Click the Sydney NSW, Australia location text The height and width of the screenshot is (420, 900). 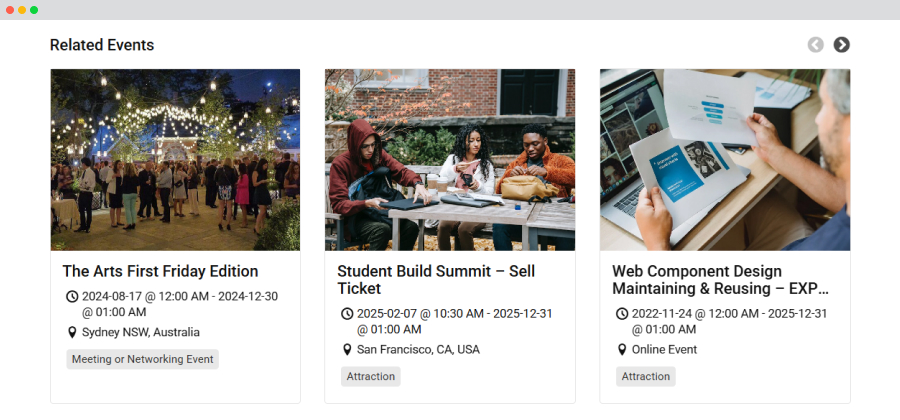click(141, 332)
